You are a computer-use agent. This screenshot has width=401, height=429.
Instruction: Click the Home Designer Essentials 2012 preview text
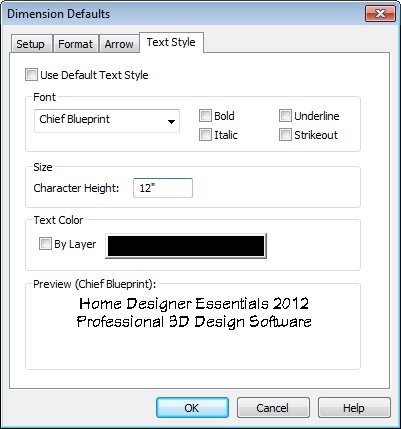click(194, 304)
